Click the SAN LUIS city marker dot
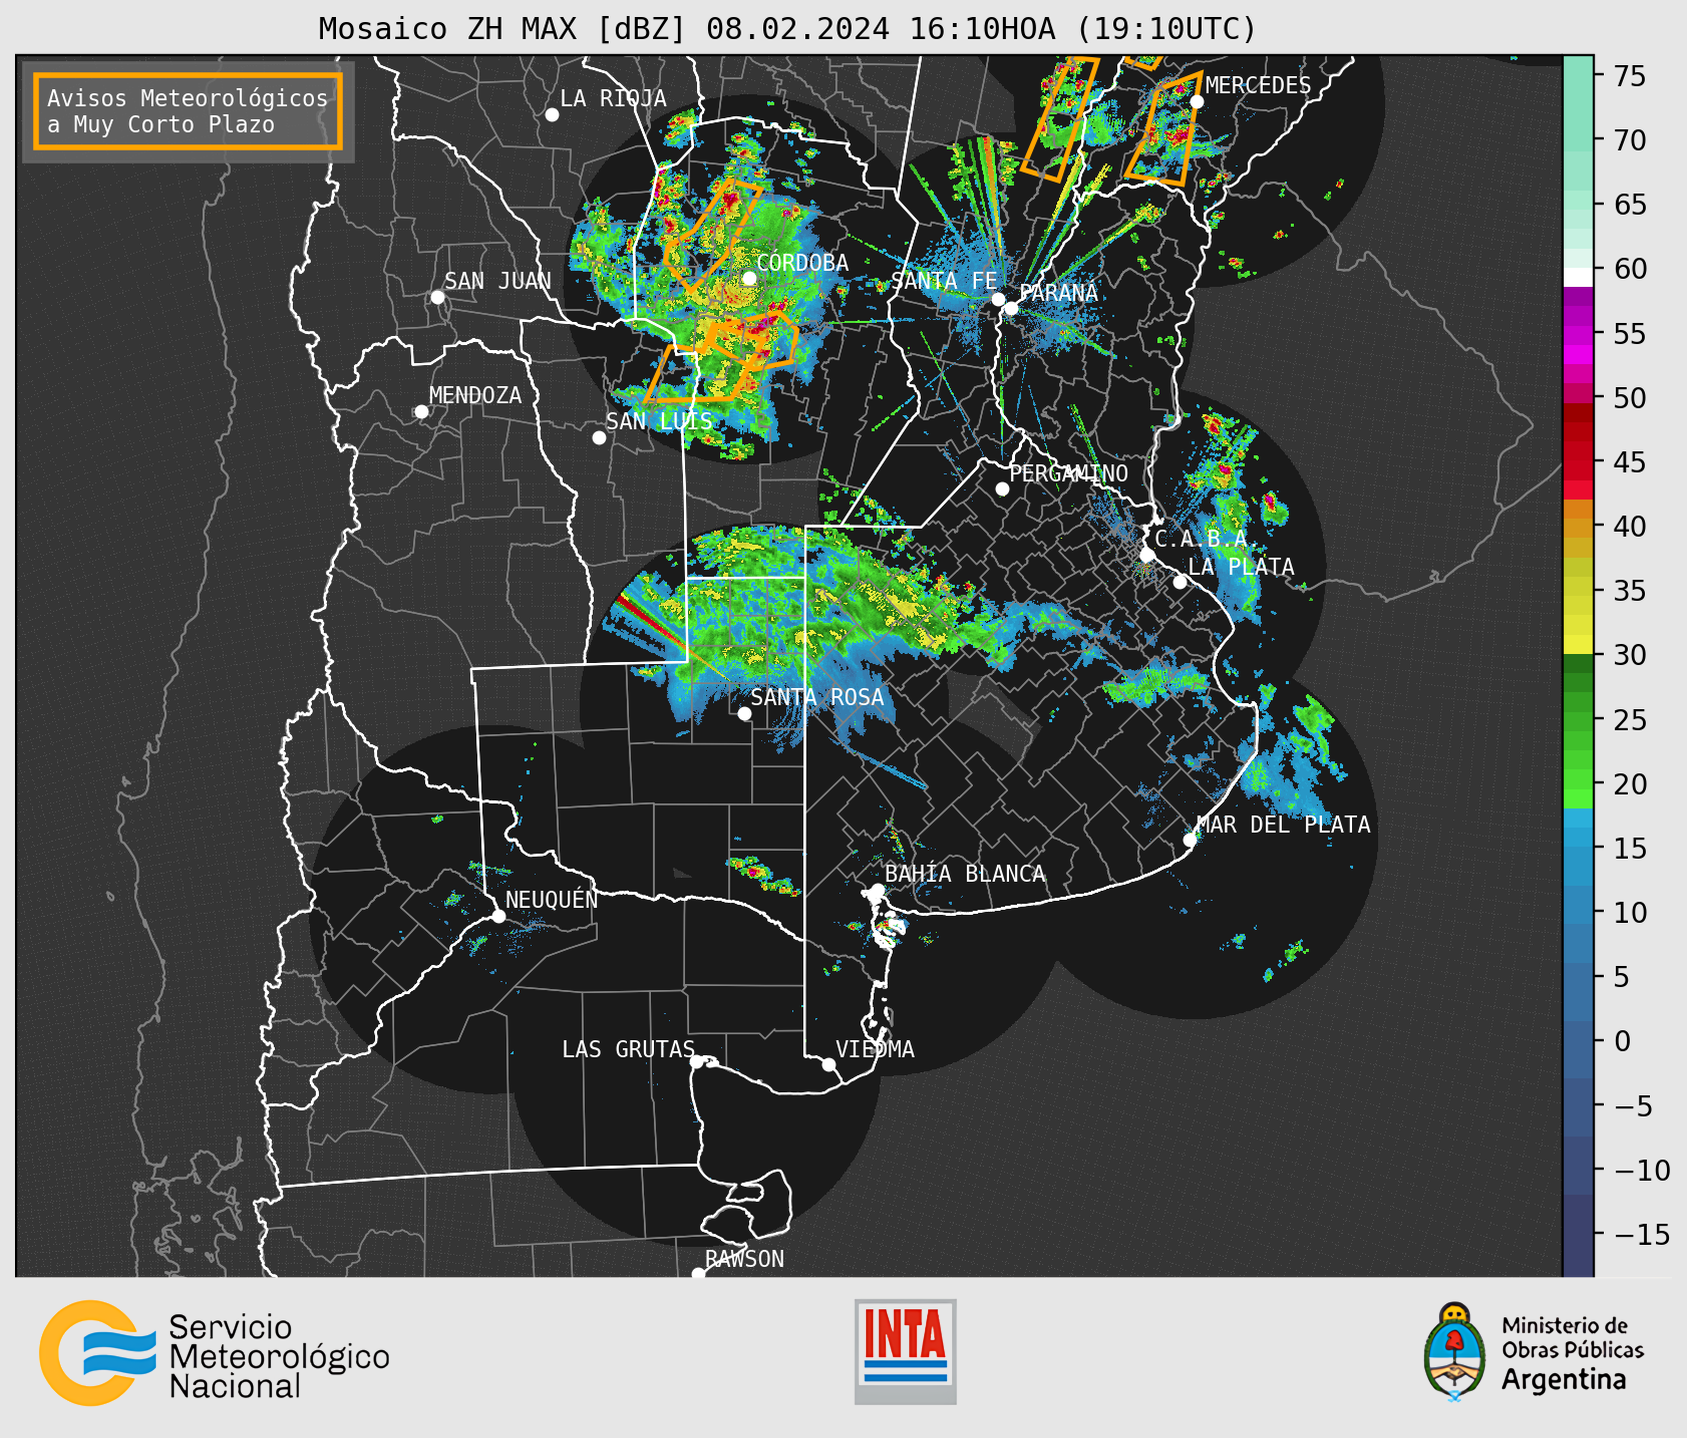 (x=599, y=438)
